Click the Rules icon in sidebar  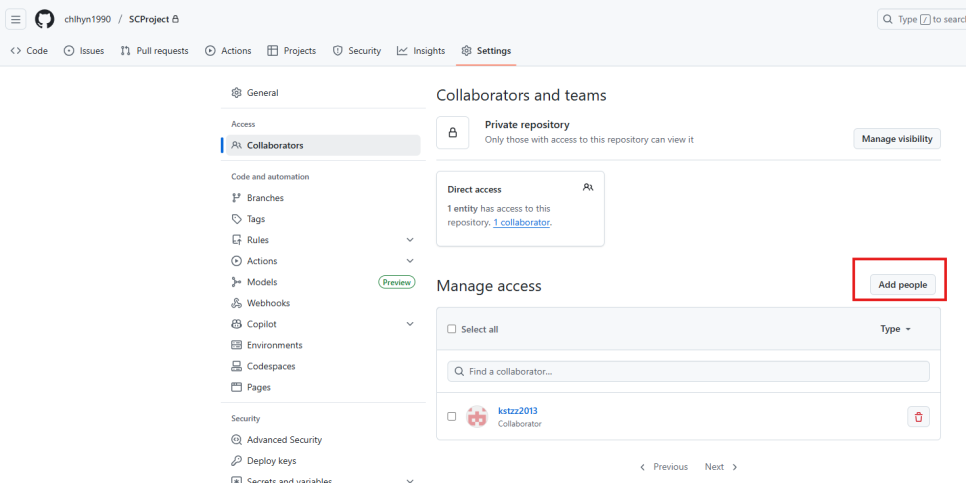tap(237, 240)
